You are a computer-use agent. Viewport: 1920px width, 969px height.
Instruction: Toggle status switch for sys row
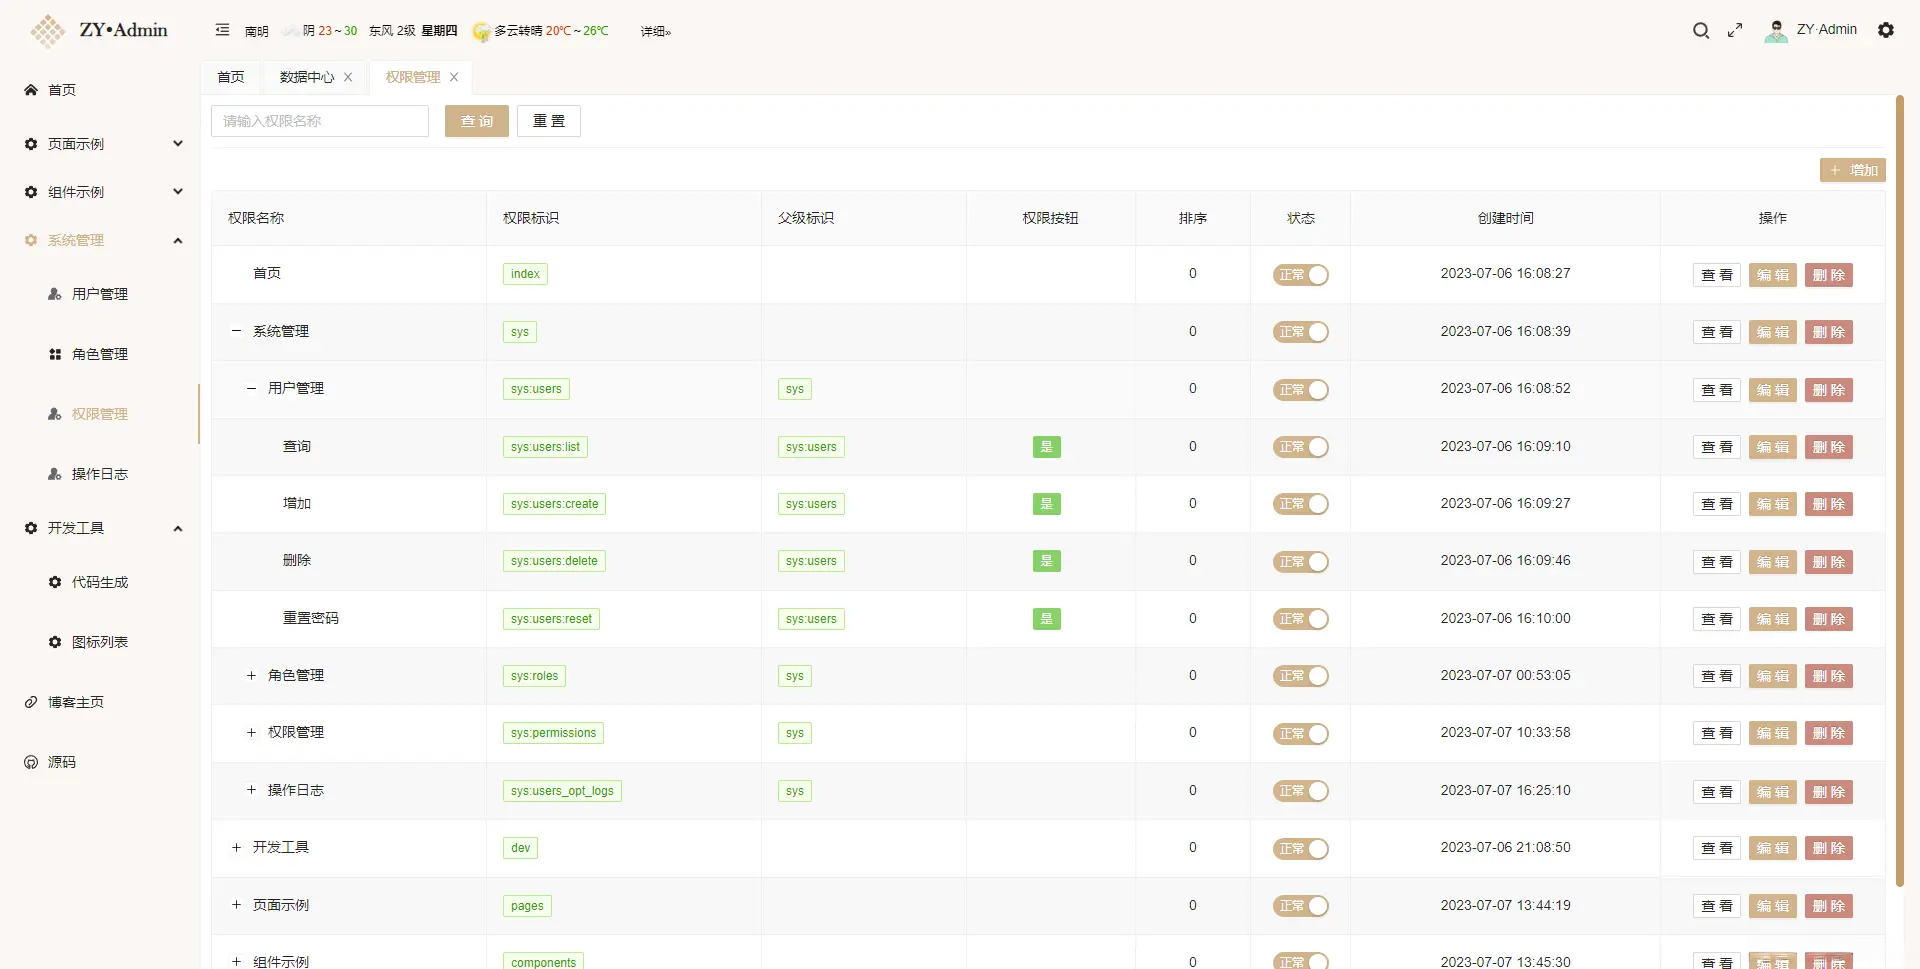(1300, 332)
